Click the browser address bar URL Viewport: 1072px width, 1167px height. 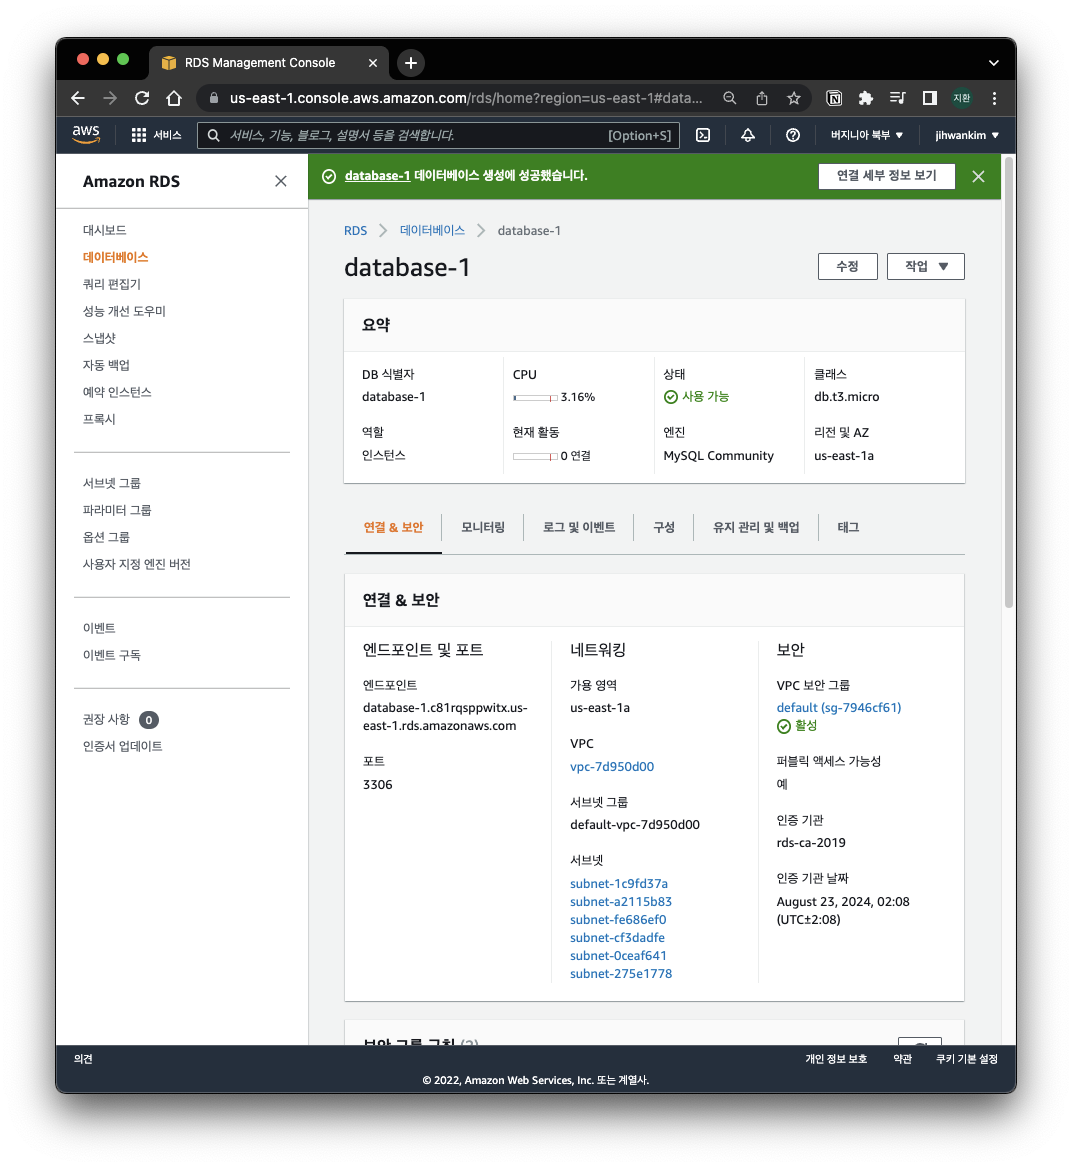[465, 98]
